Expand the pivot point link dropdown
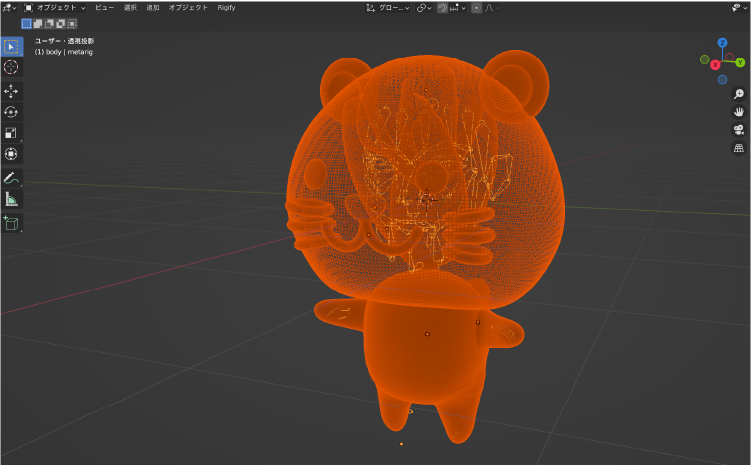 pos(424,8)
